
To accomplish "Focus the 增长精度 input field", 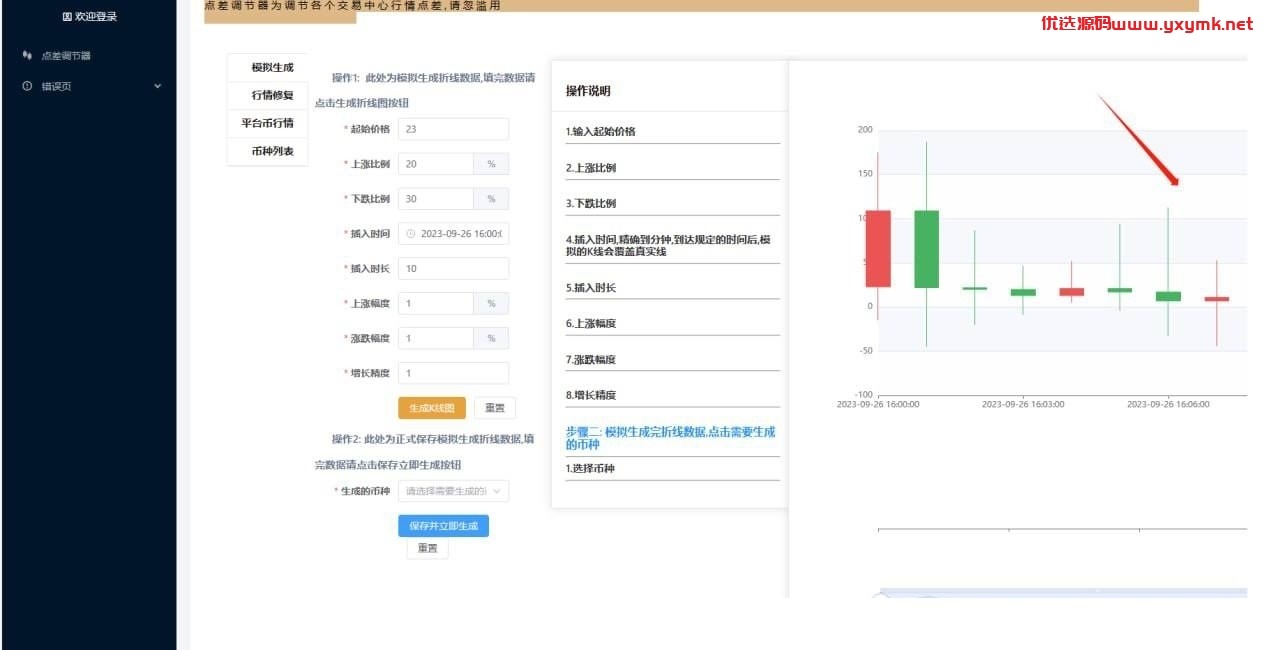I will [453, 373].
